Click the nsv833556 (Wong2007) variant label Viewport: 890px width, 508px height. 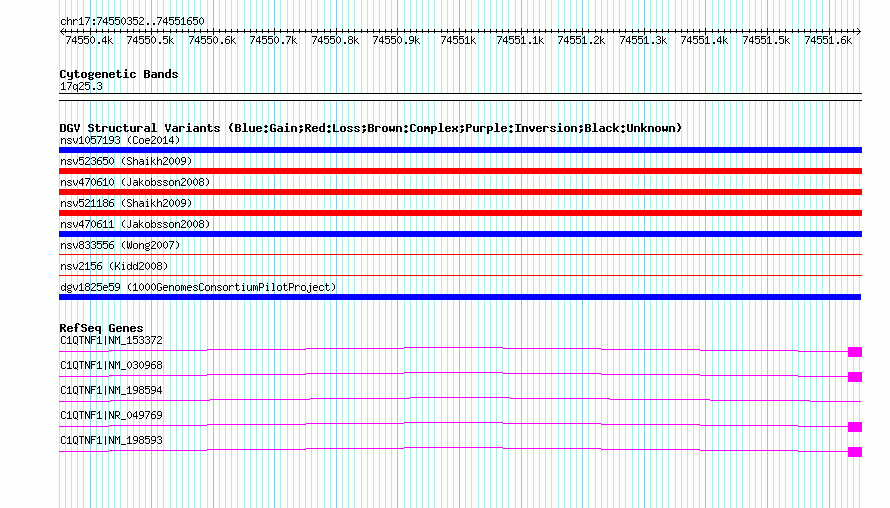[120, 245]
